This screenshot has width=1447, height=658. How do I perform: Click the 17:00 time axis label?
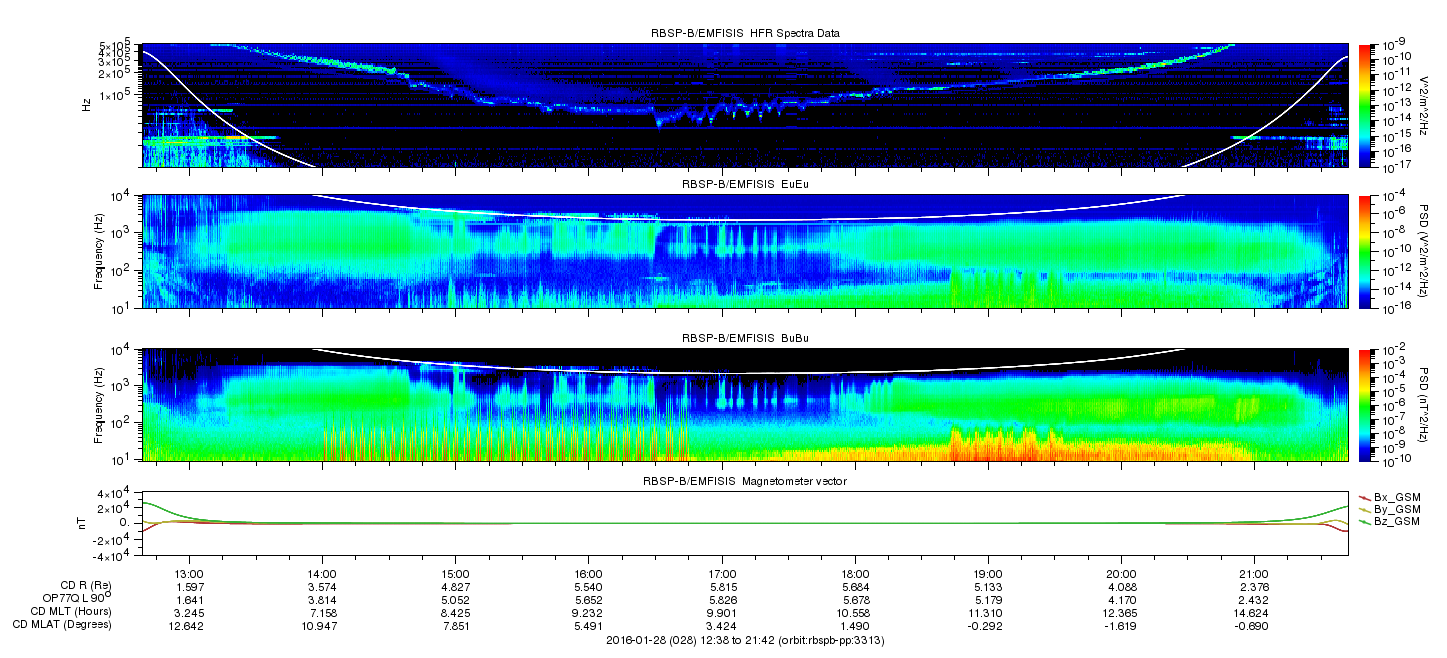pos(721,573)
